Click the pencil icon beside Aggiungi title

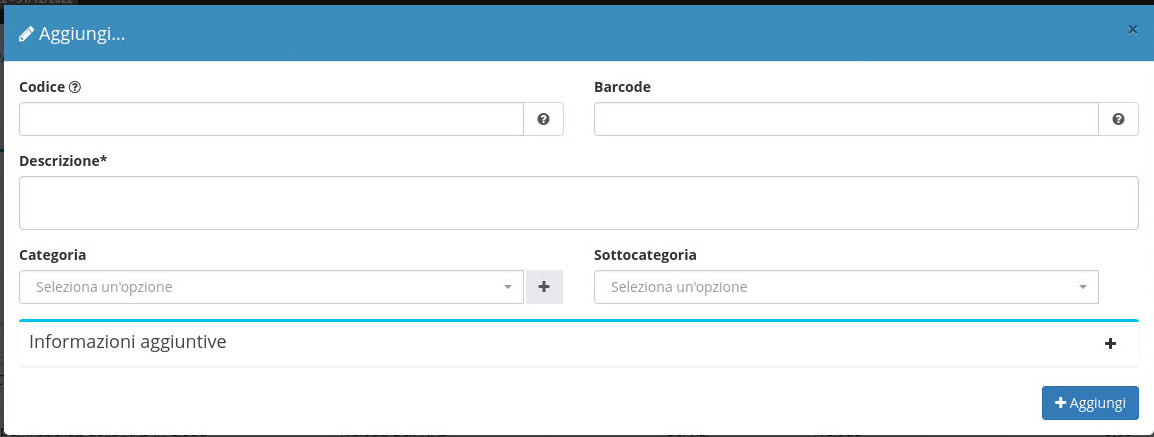pos(27,34)
